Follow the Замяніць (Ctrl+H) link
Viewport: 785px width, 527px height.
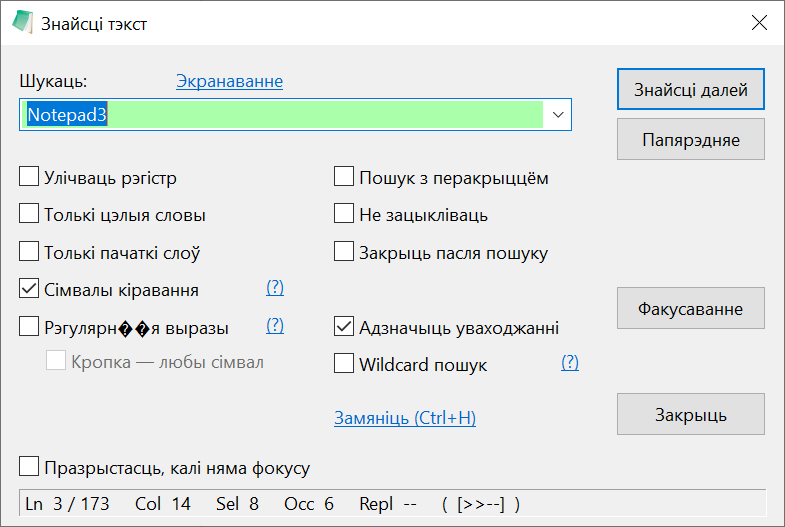point(405,418)
